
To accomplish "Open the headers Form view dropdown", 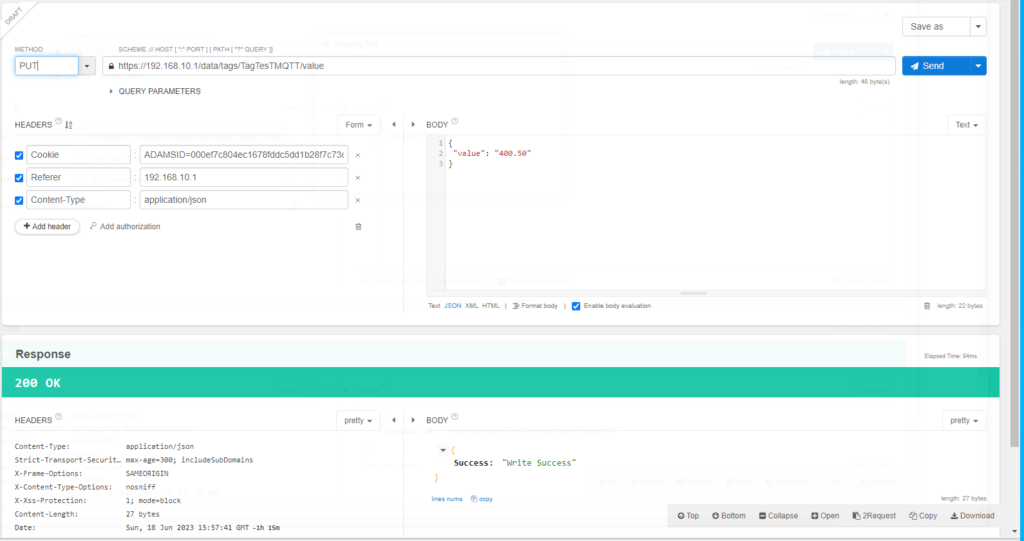I will (359, 125).
